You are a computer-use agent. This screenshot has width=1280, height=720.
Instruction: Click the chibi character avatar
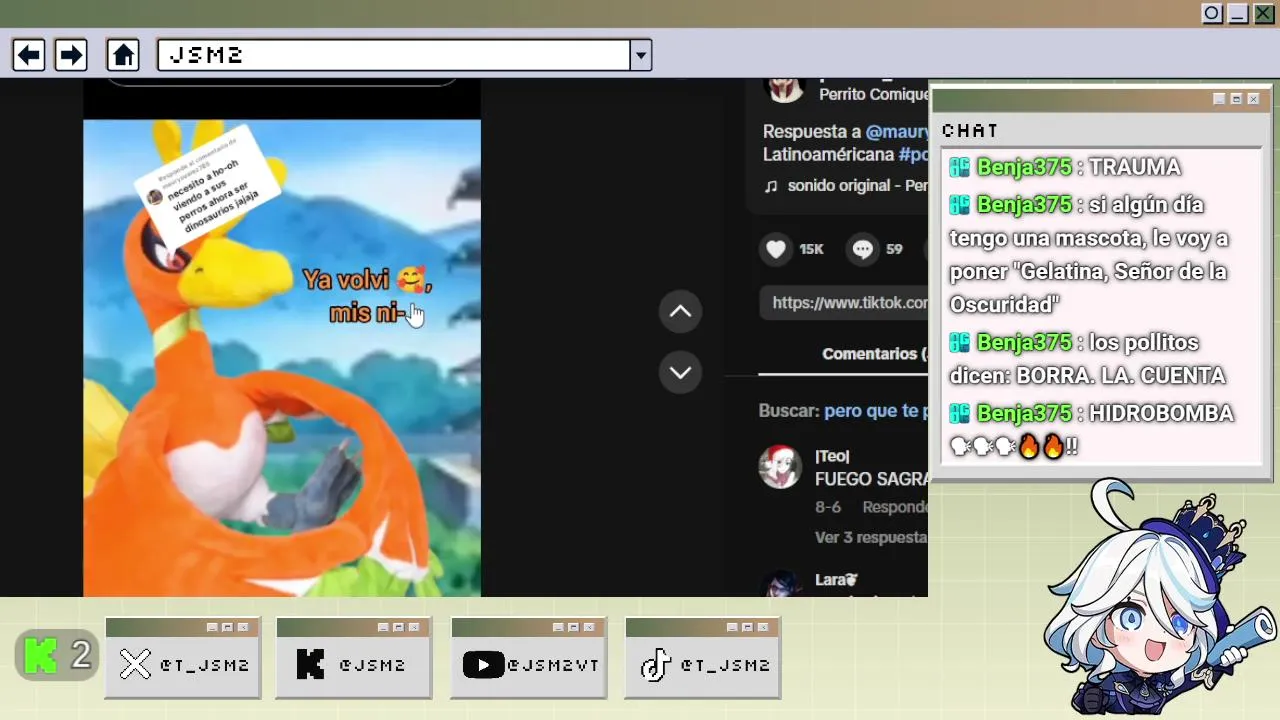[1160, 596]
